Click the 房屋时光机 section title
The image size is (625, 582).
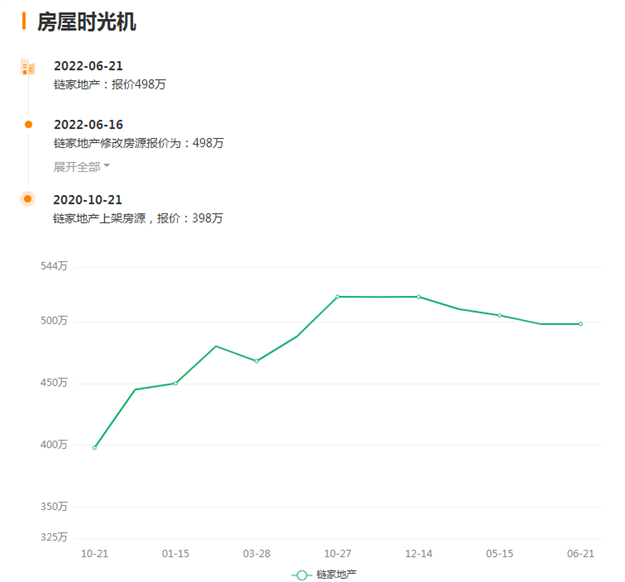86,22
